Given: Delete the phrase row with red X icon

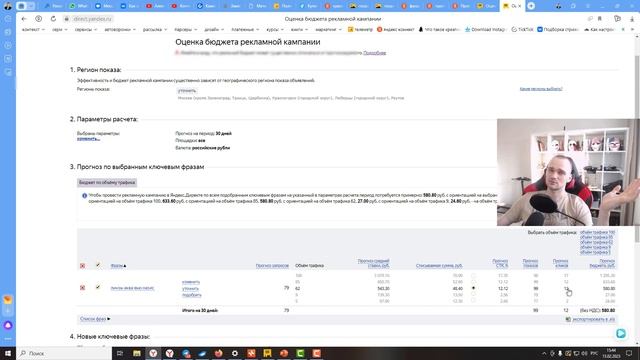Looking at the screenshot, I should click(82, 288).
